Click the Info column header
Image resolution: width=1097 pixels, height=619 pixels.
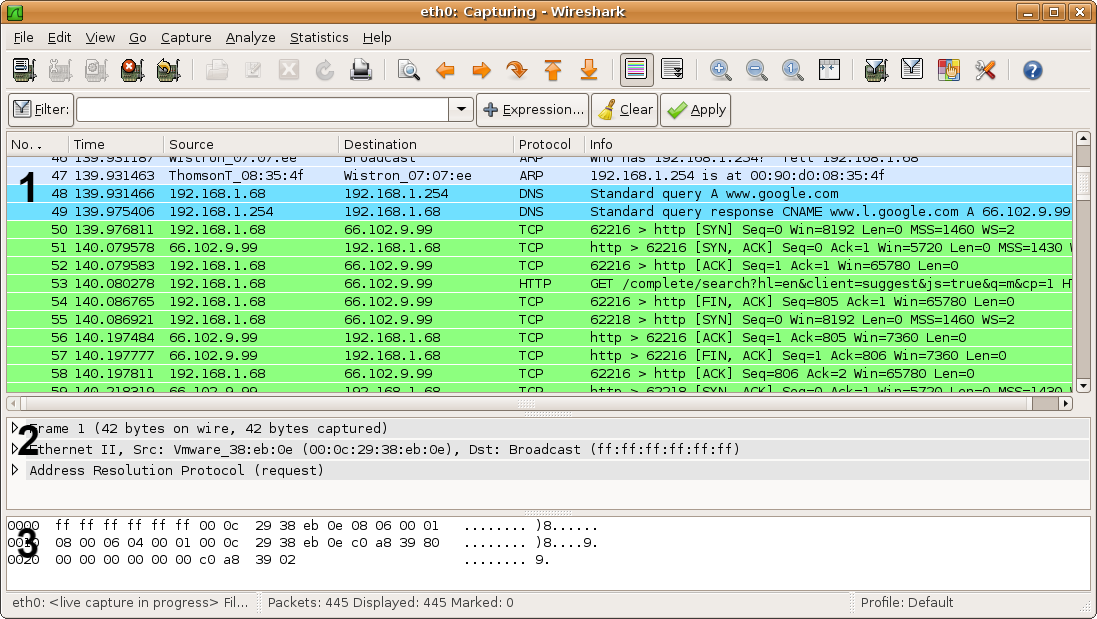tap(828, 145)
